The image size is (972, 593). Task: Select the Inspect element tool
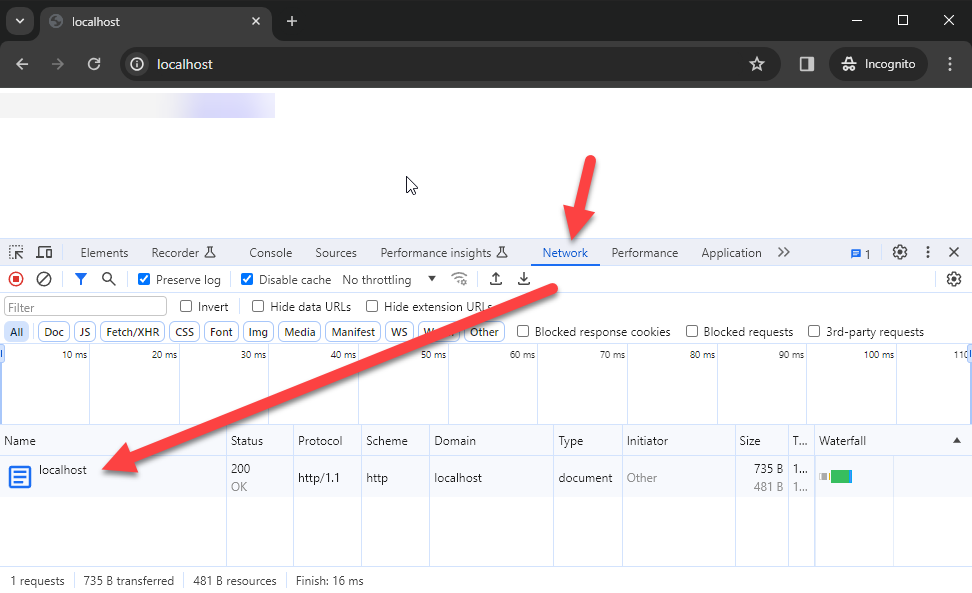(x=16, y=252)
